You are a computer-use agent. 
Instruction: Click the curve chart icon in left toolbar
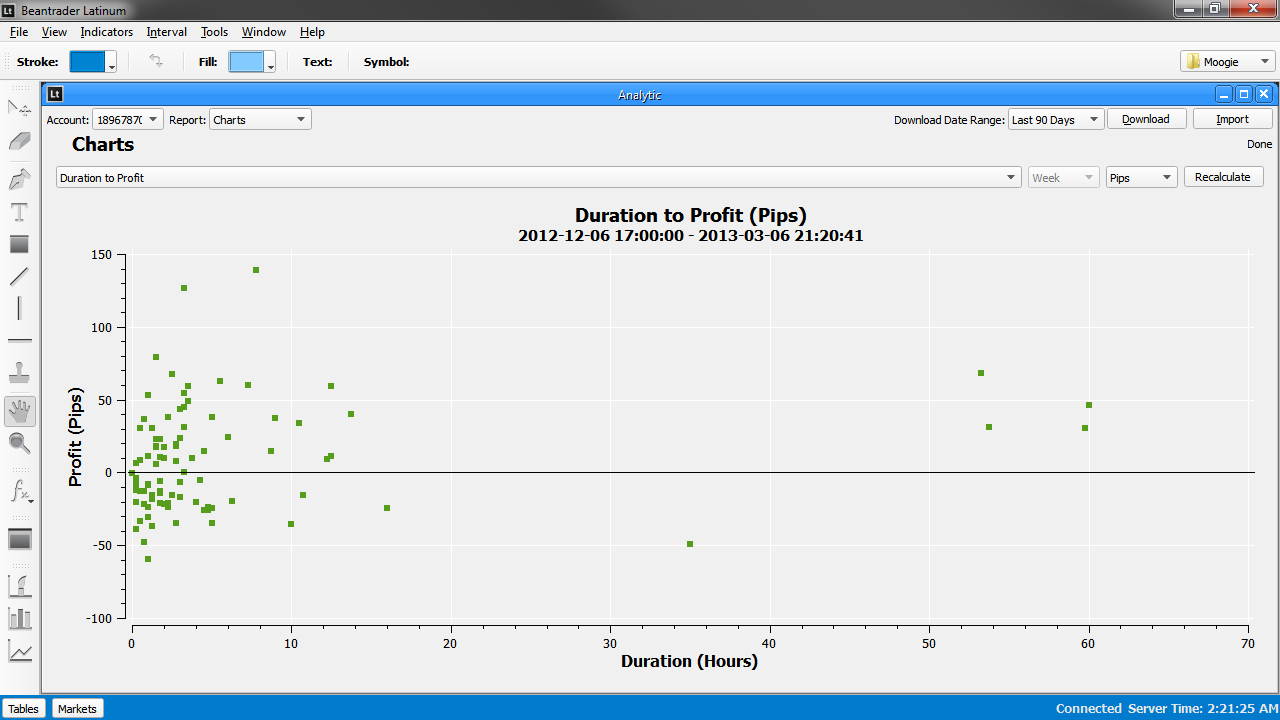click(x=20, y=585)
